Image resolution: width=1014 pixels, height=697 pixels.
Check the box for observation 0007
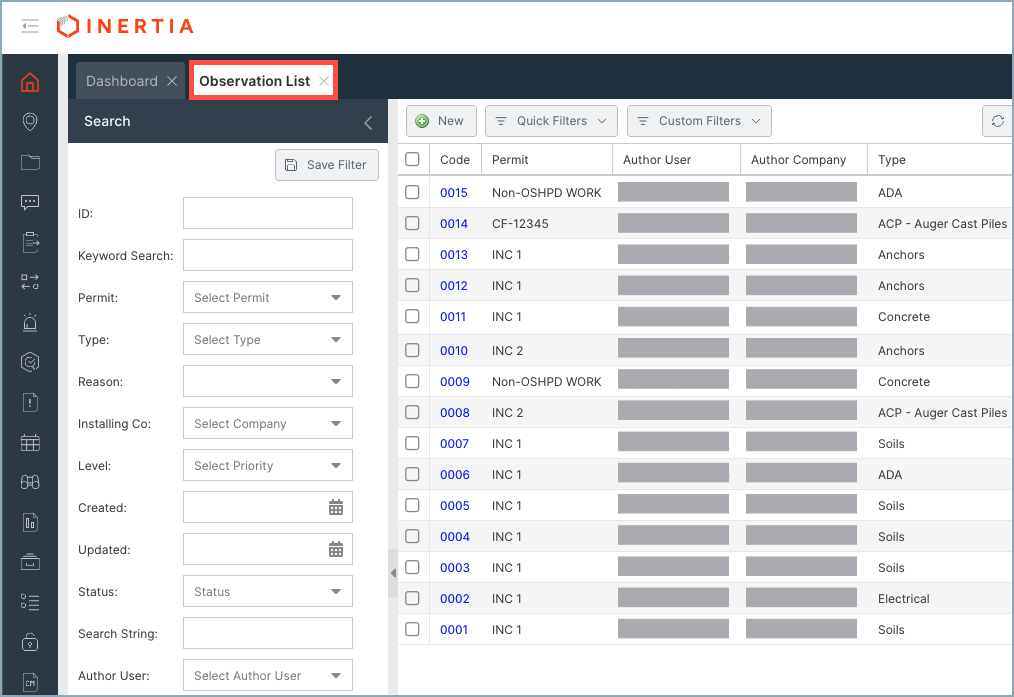412,443
